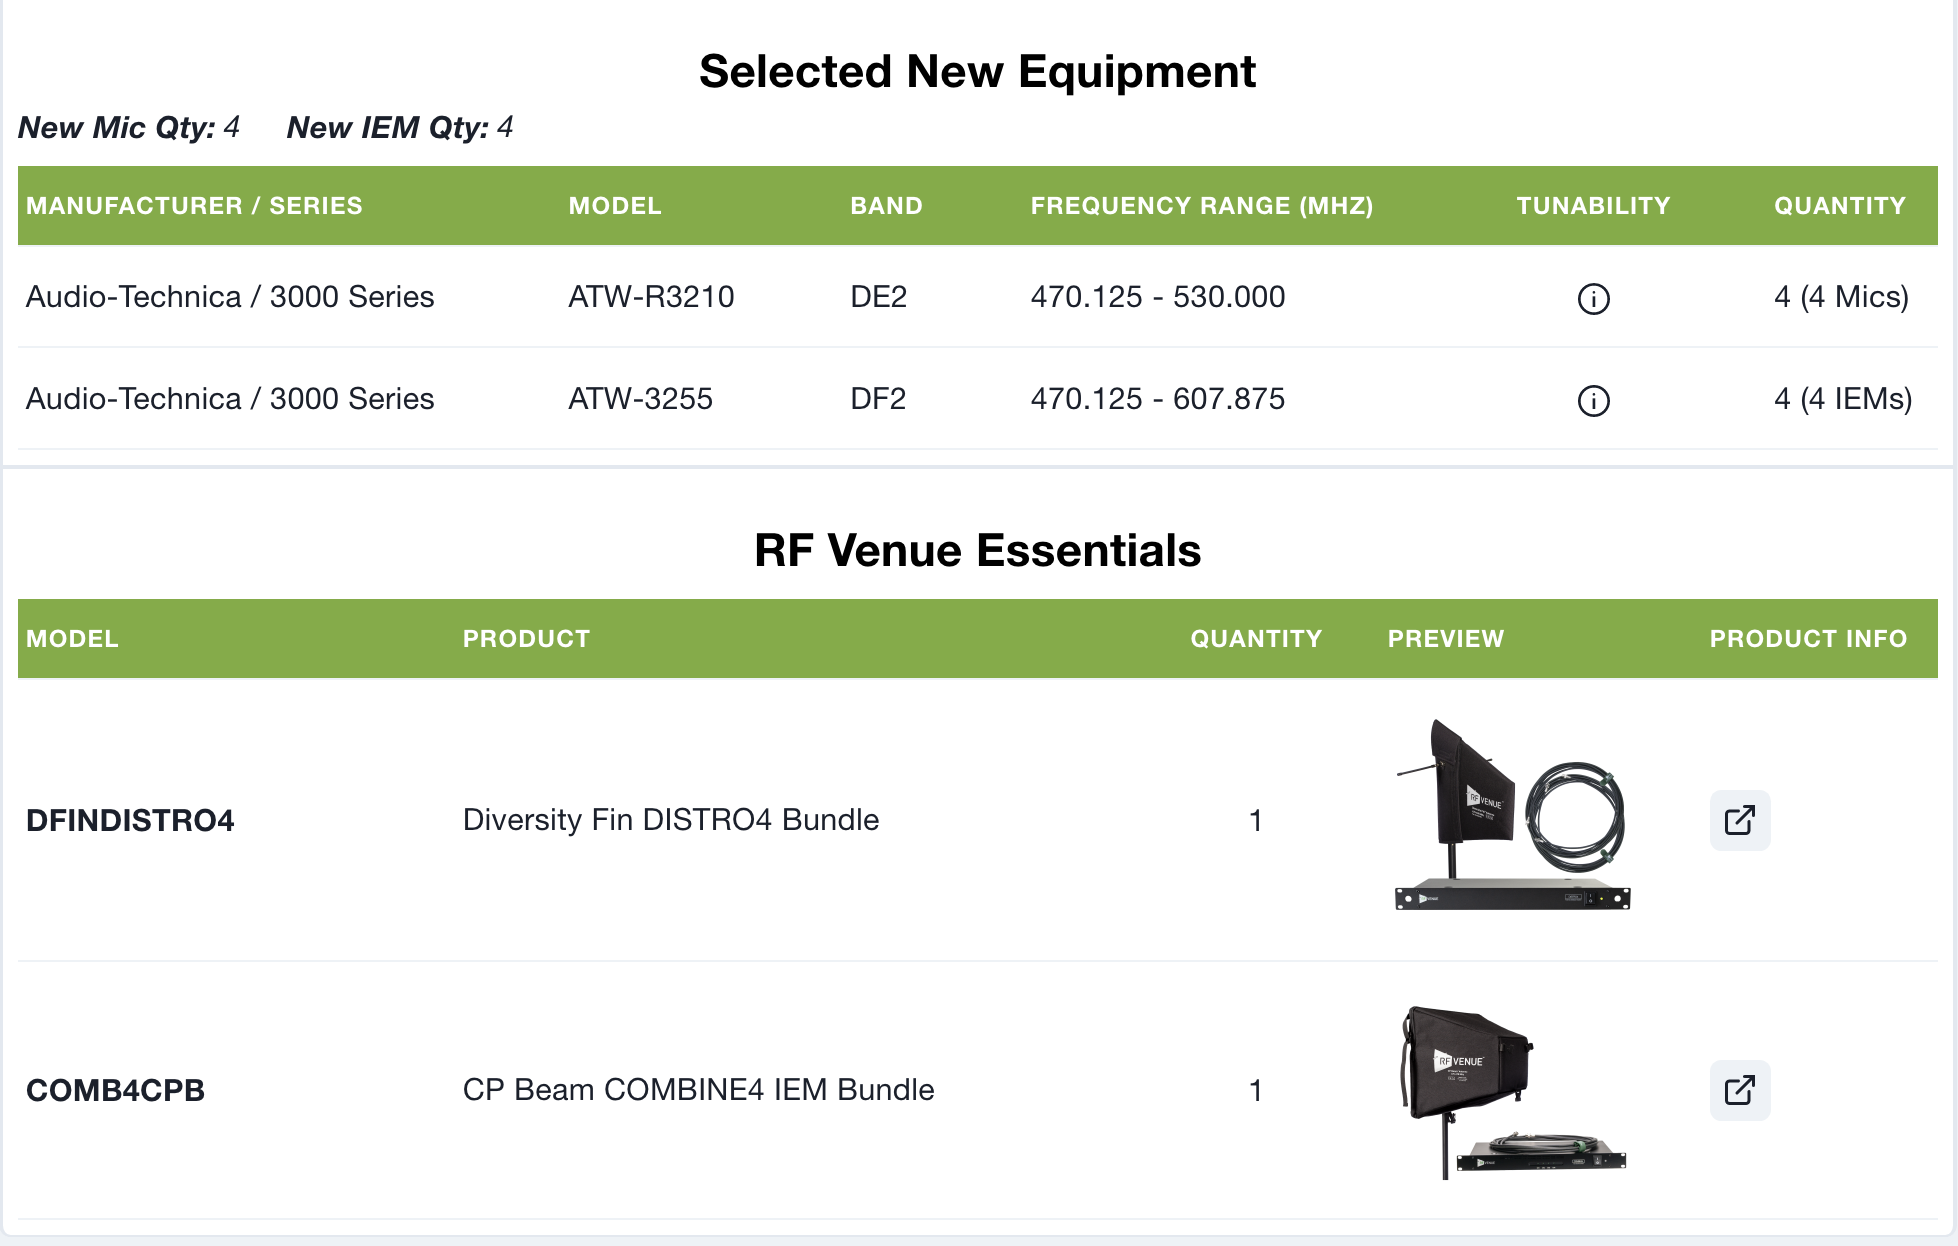Open product info link for COMB4CPB

click(x=1740, y=1090)
